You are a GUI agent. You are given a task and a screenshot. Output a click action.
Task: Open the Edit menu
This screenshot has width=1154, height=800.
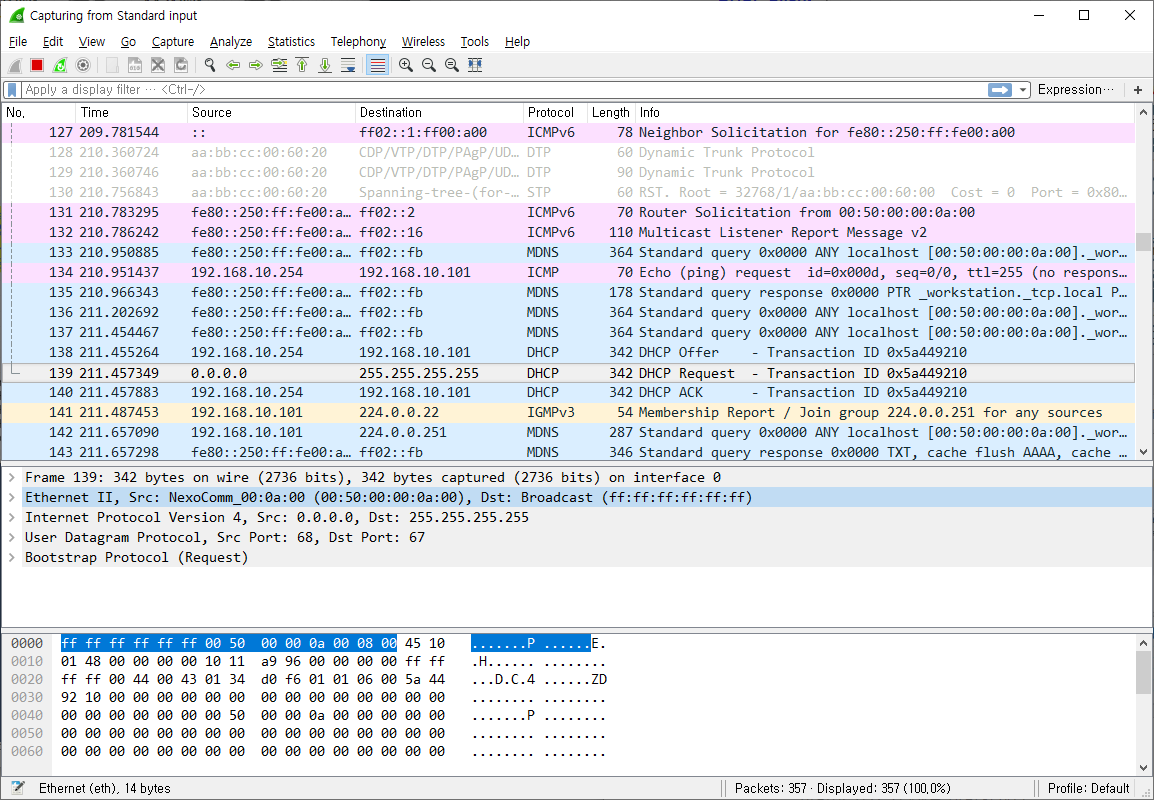tap(53, 42)
